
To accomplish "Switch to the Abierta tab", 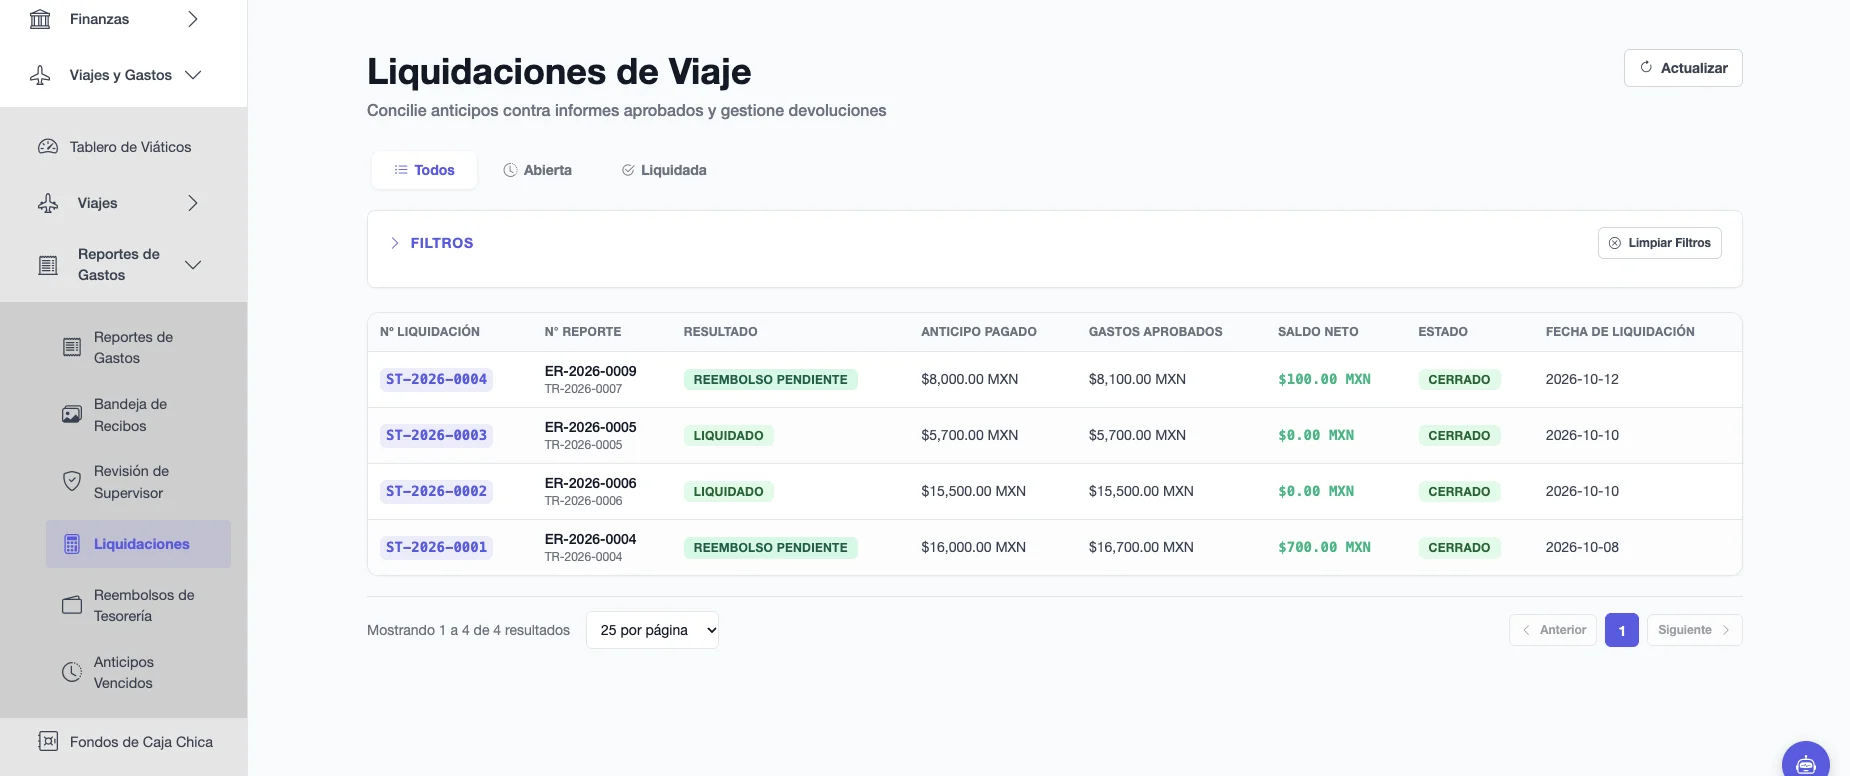I will [538, 170].
